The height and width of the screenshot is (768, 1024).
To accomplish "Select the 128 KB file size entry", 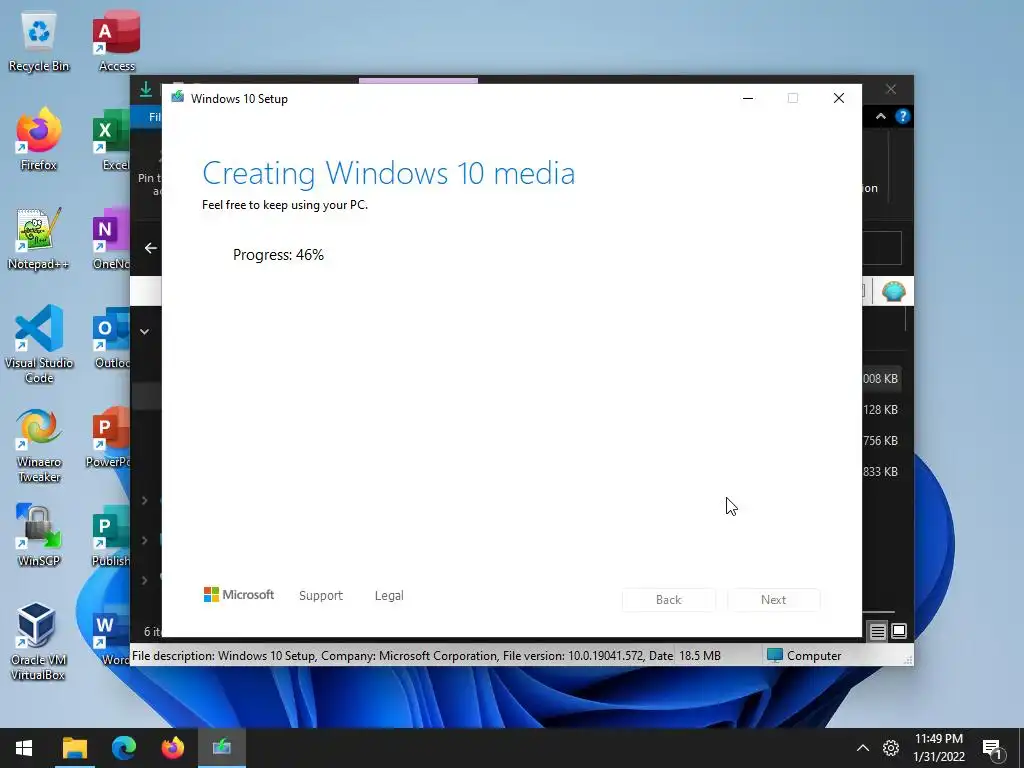I will (x=880, y=409).
